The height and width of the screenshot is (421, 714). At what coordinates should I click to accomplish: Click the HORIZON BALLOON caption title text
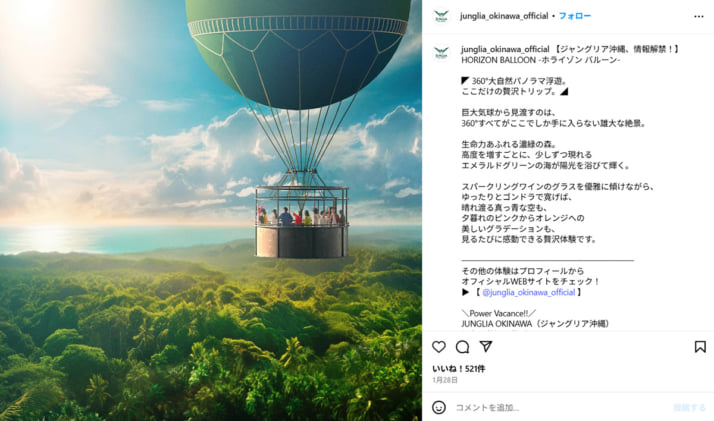point(540,60)
